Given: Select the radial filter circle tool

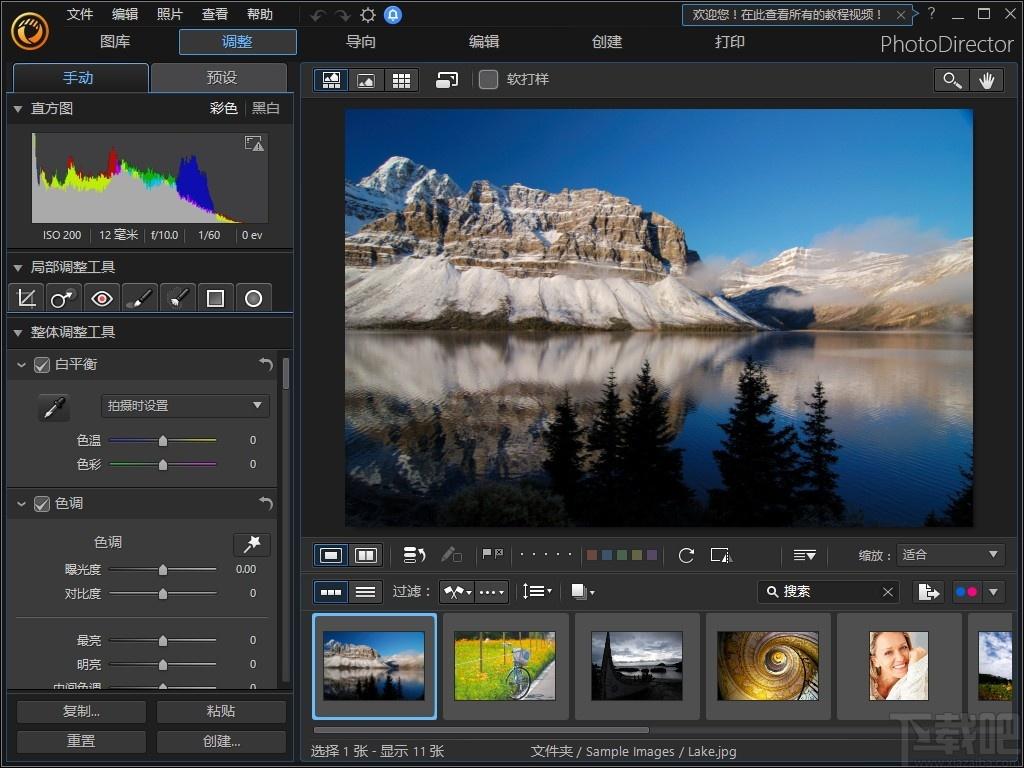Looking at the screenshot, I should click(x=253, y=298).
